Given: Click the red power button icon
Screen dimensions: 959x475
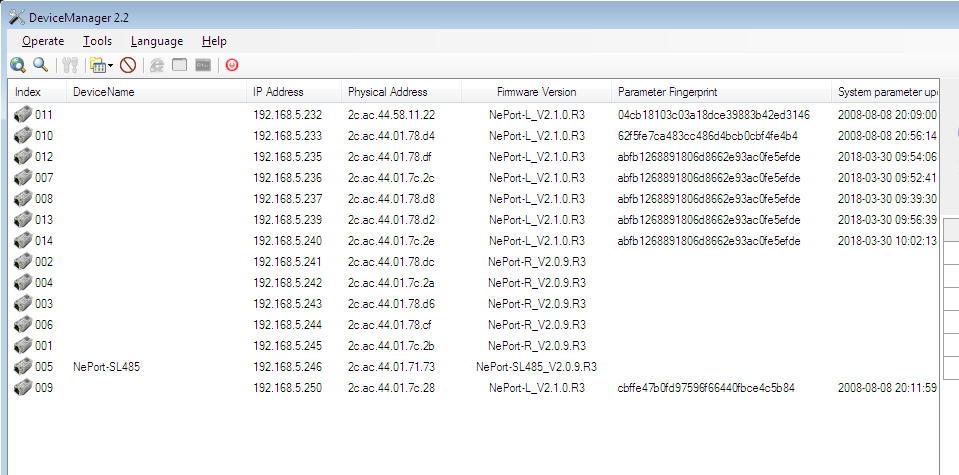Looking at the screenshot, I should tap(232, 65).
